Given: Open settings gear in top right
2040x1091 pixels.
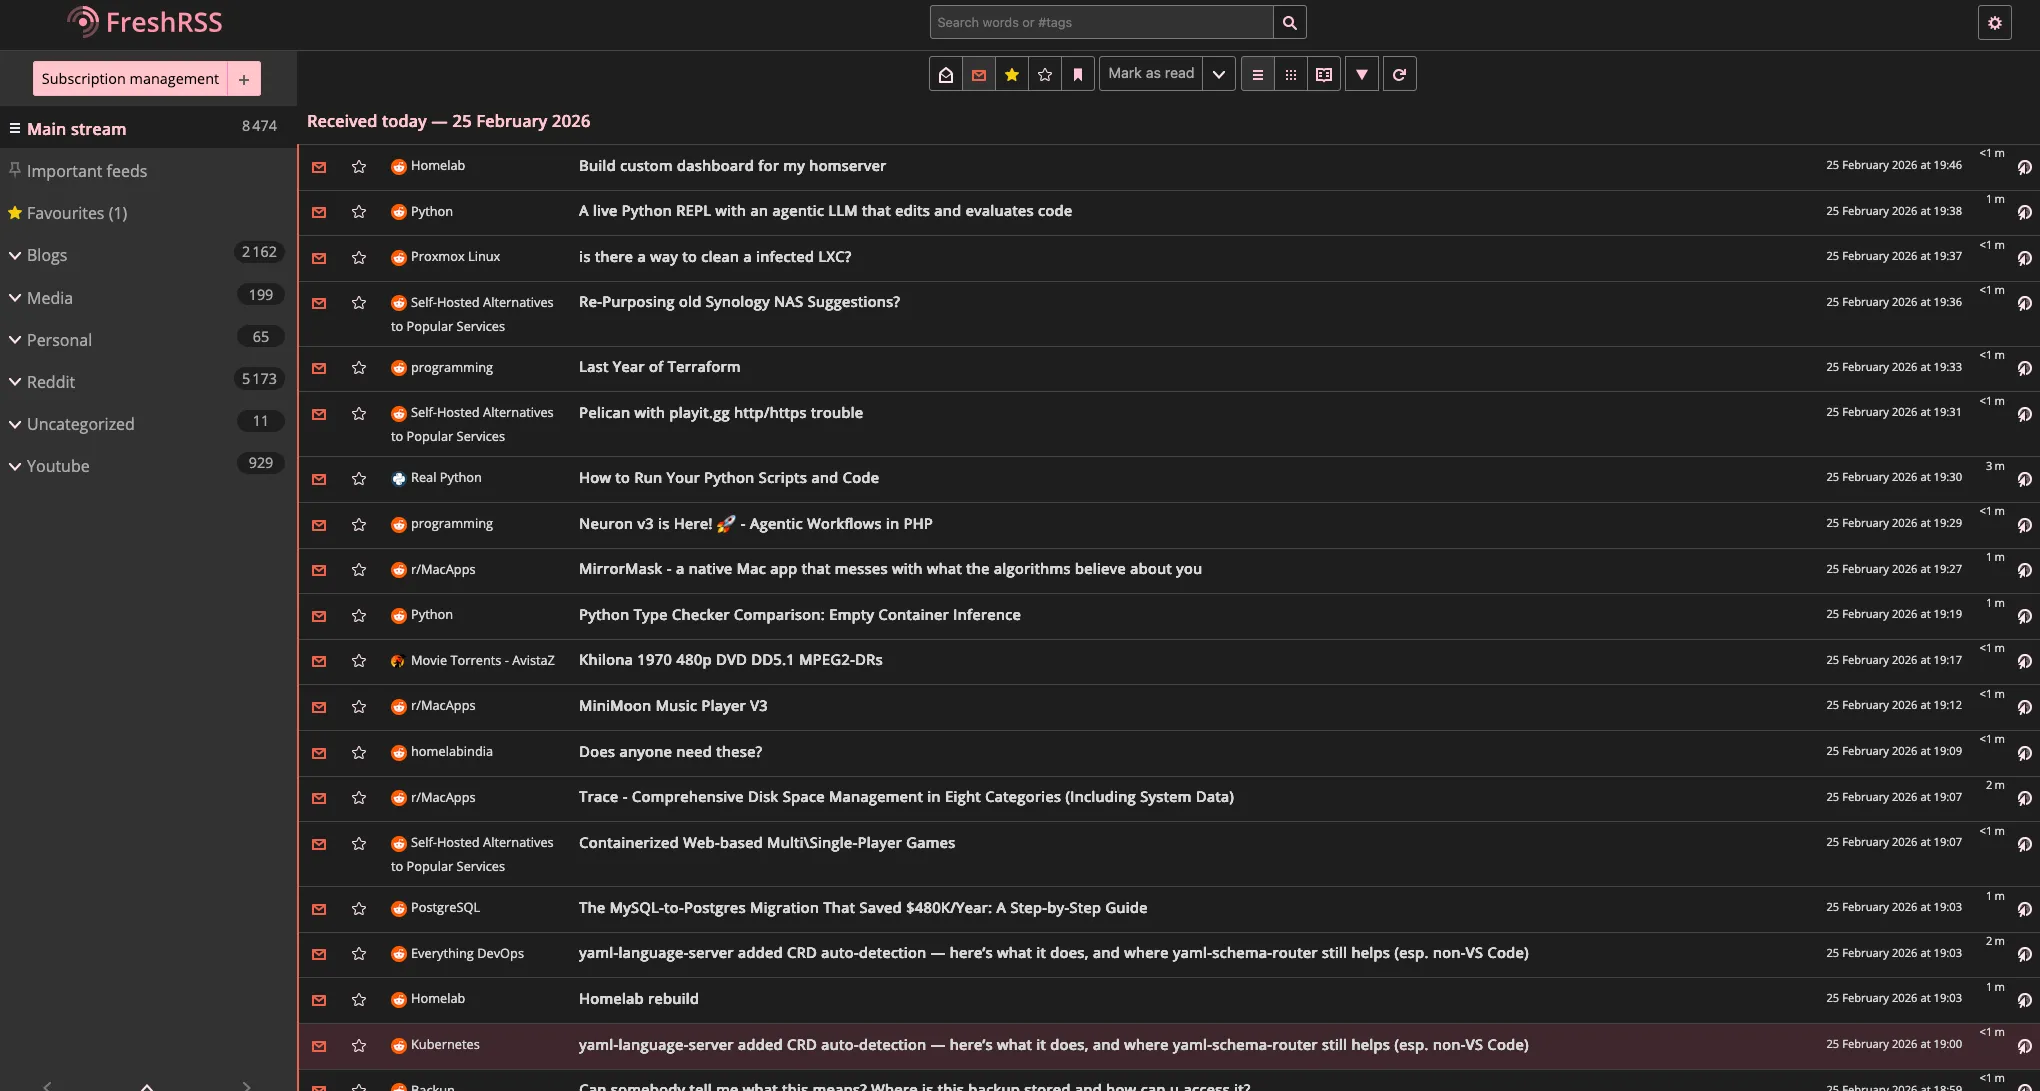Looking at the screenshot, I should coord(1994,22).
